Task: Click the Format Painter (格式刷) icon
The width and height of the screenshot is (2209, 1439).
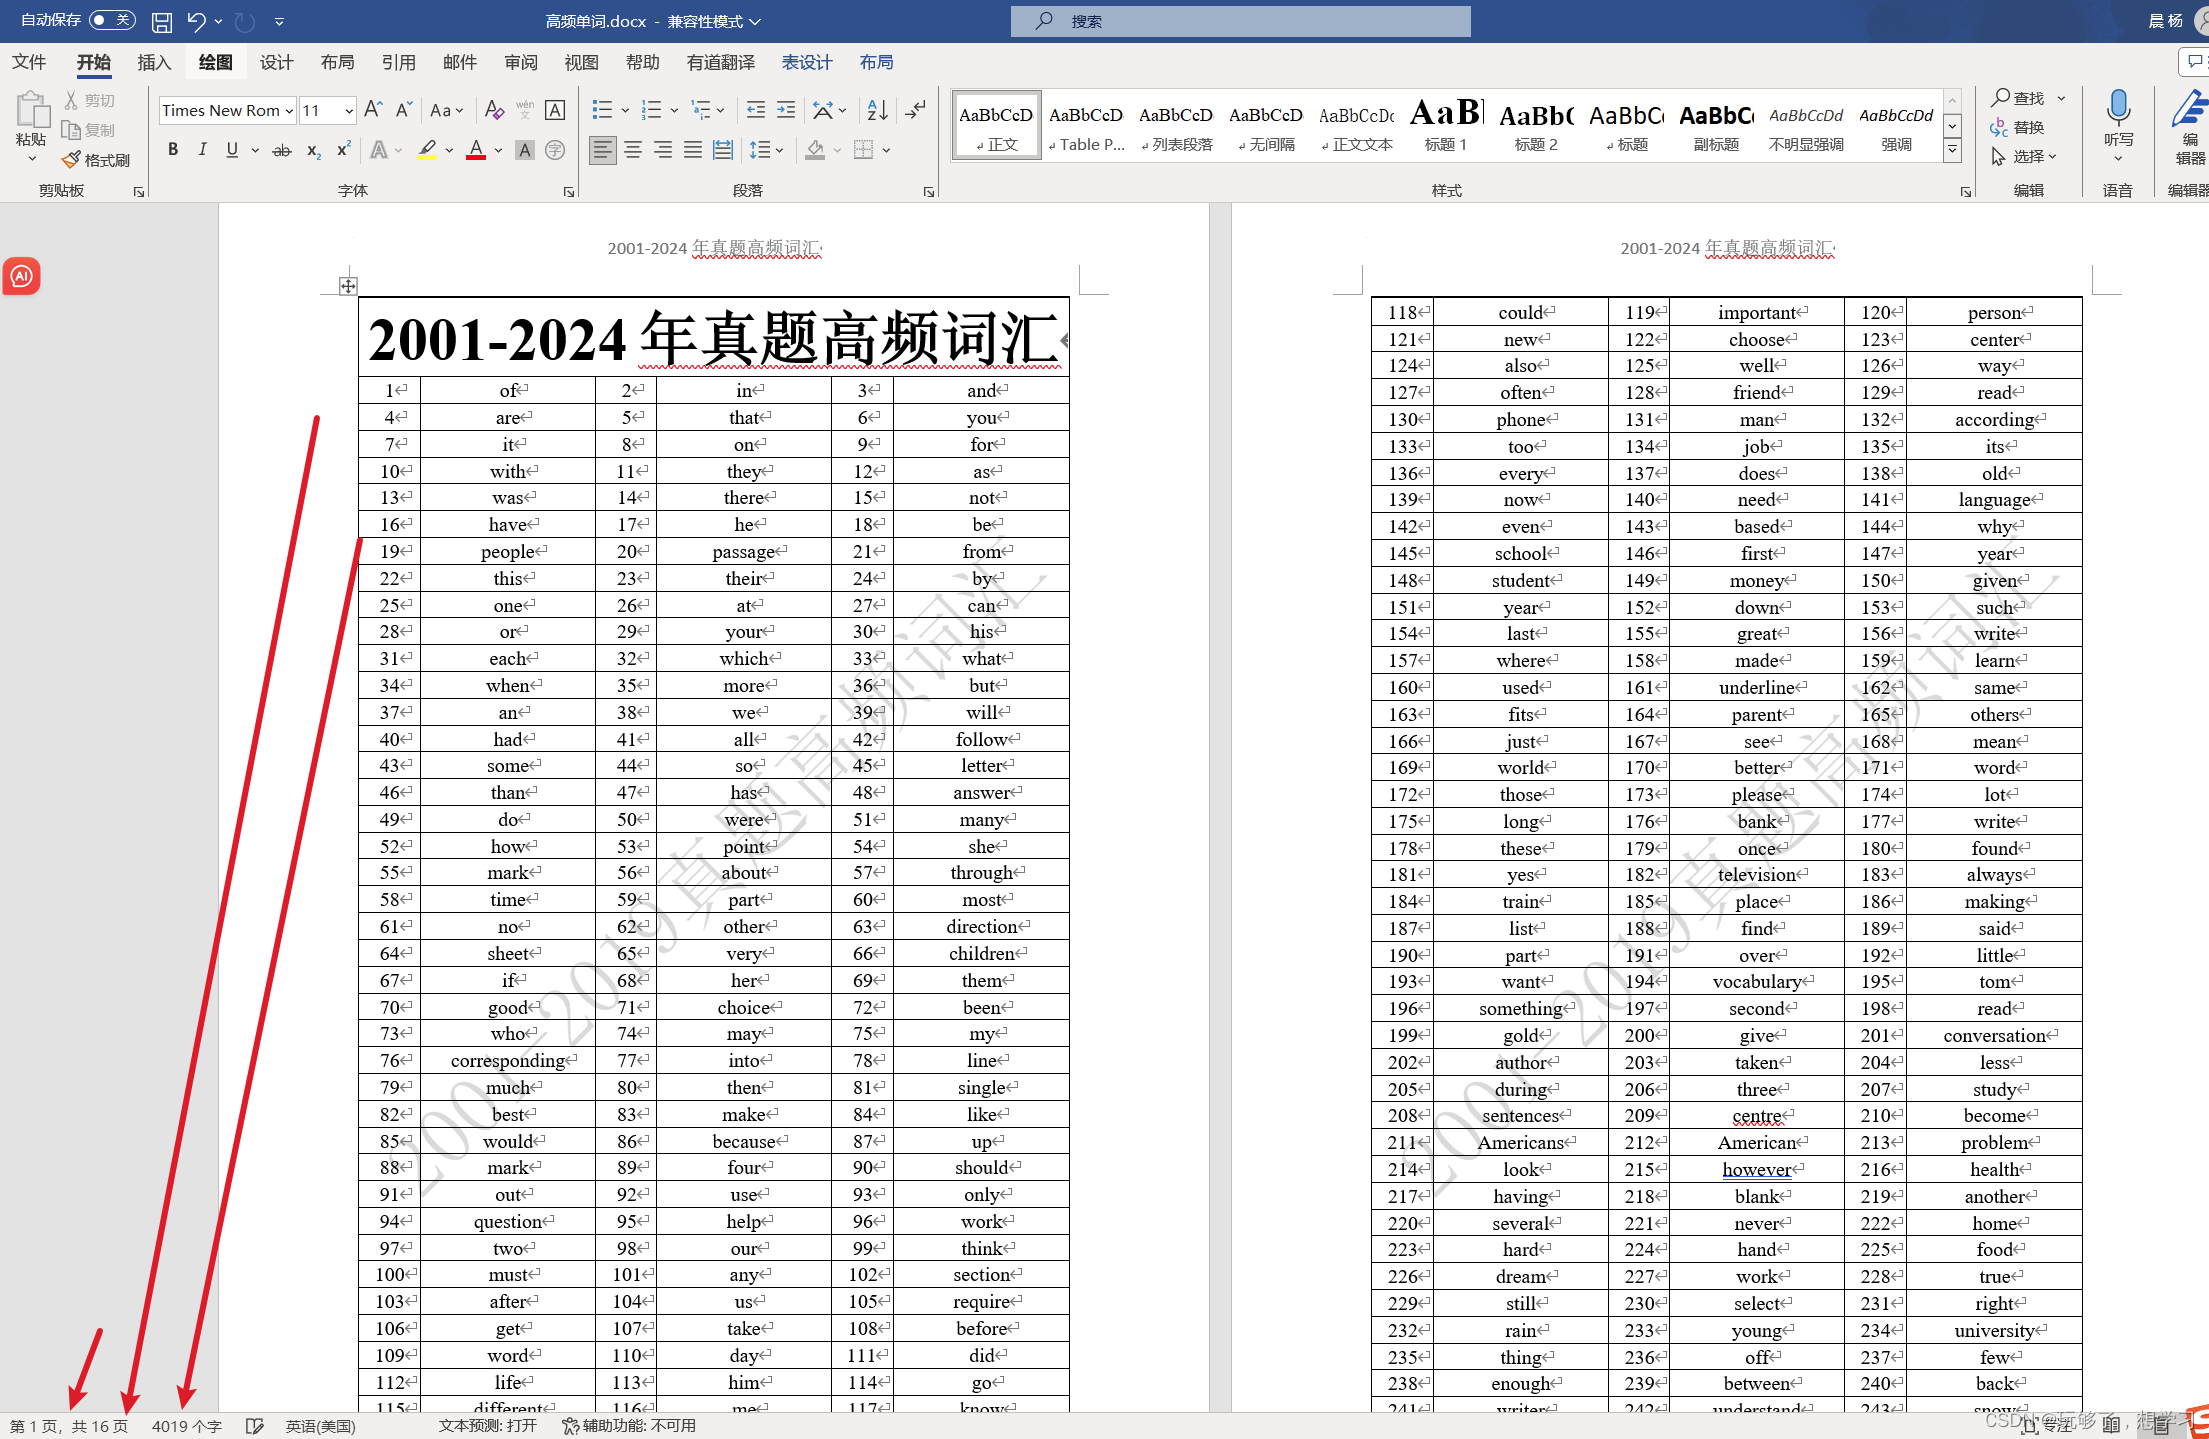Action: point(72,160)
